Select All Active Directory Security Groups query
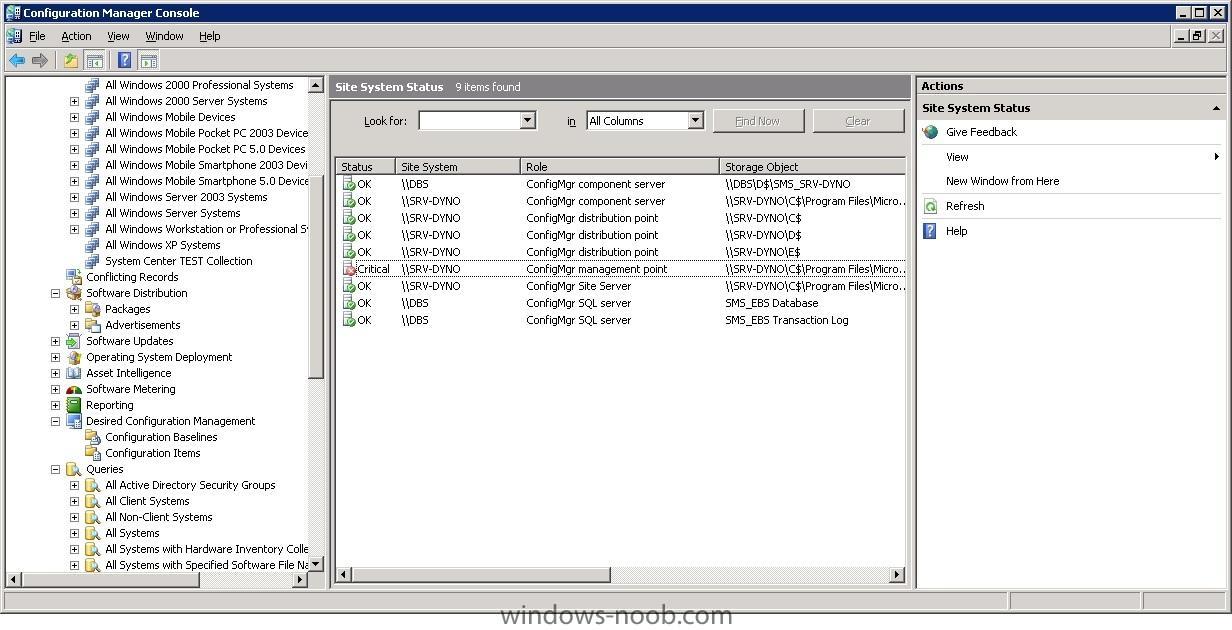This screenshot has width=1232, height=630. pos(190,485)
